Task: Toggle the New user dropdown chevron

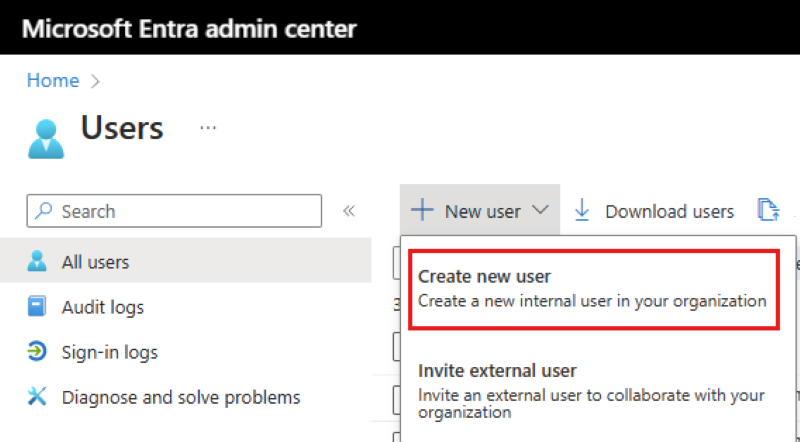Action: (x=540, y=210)
